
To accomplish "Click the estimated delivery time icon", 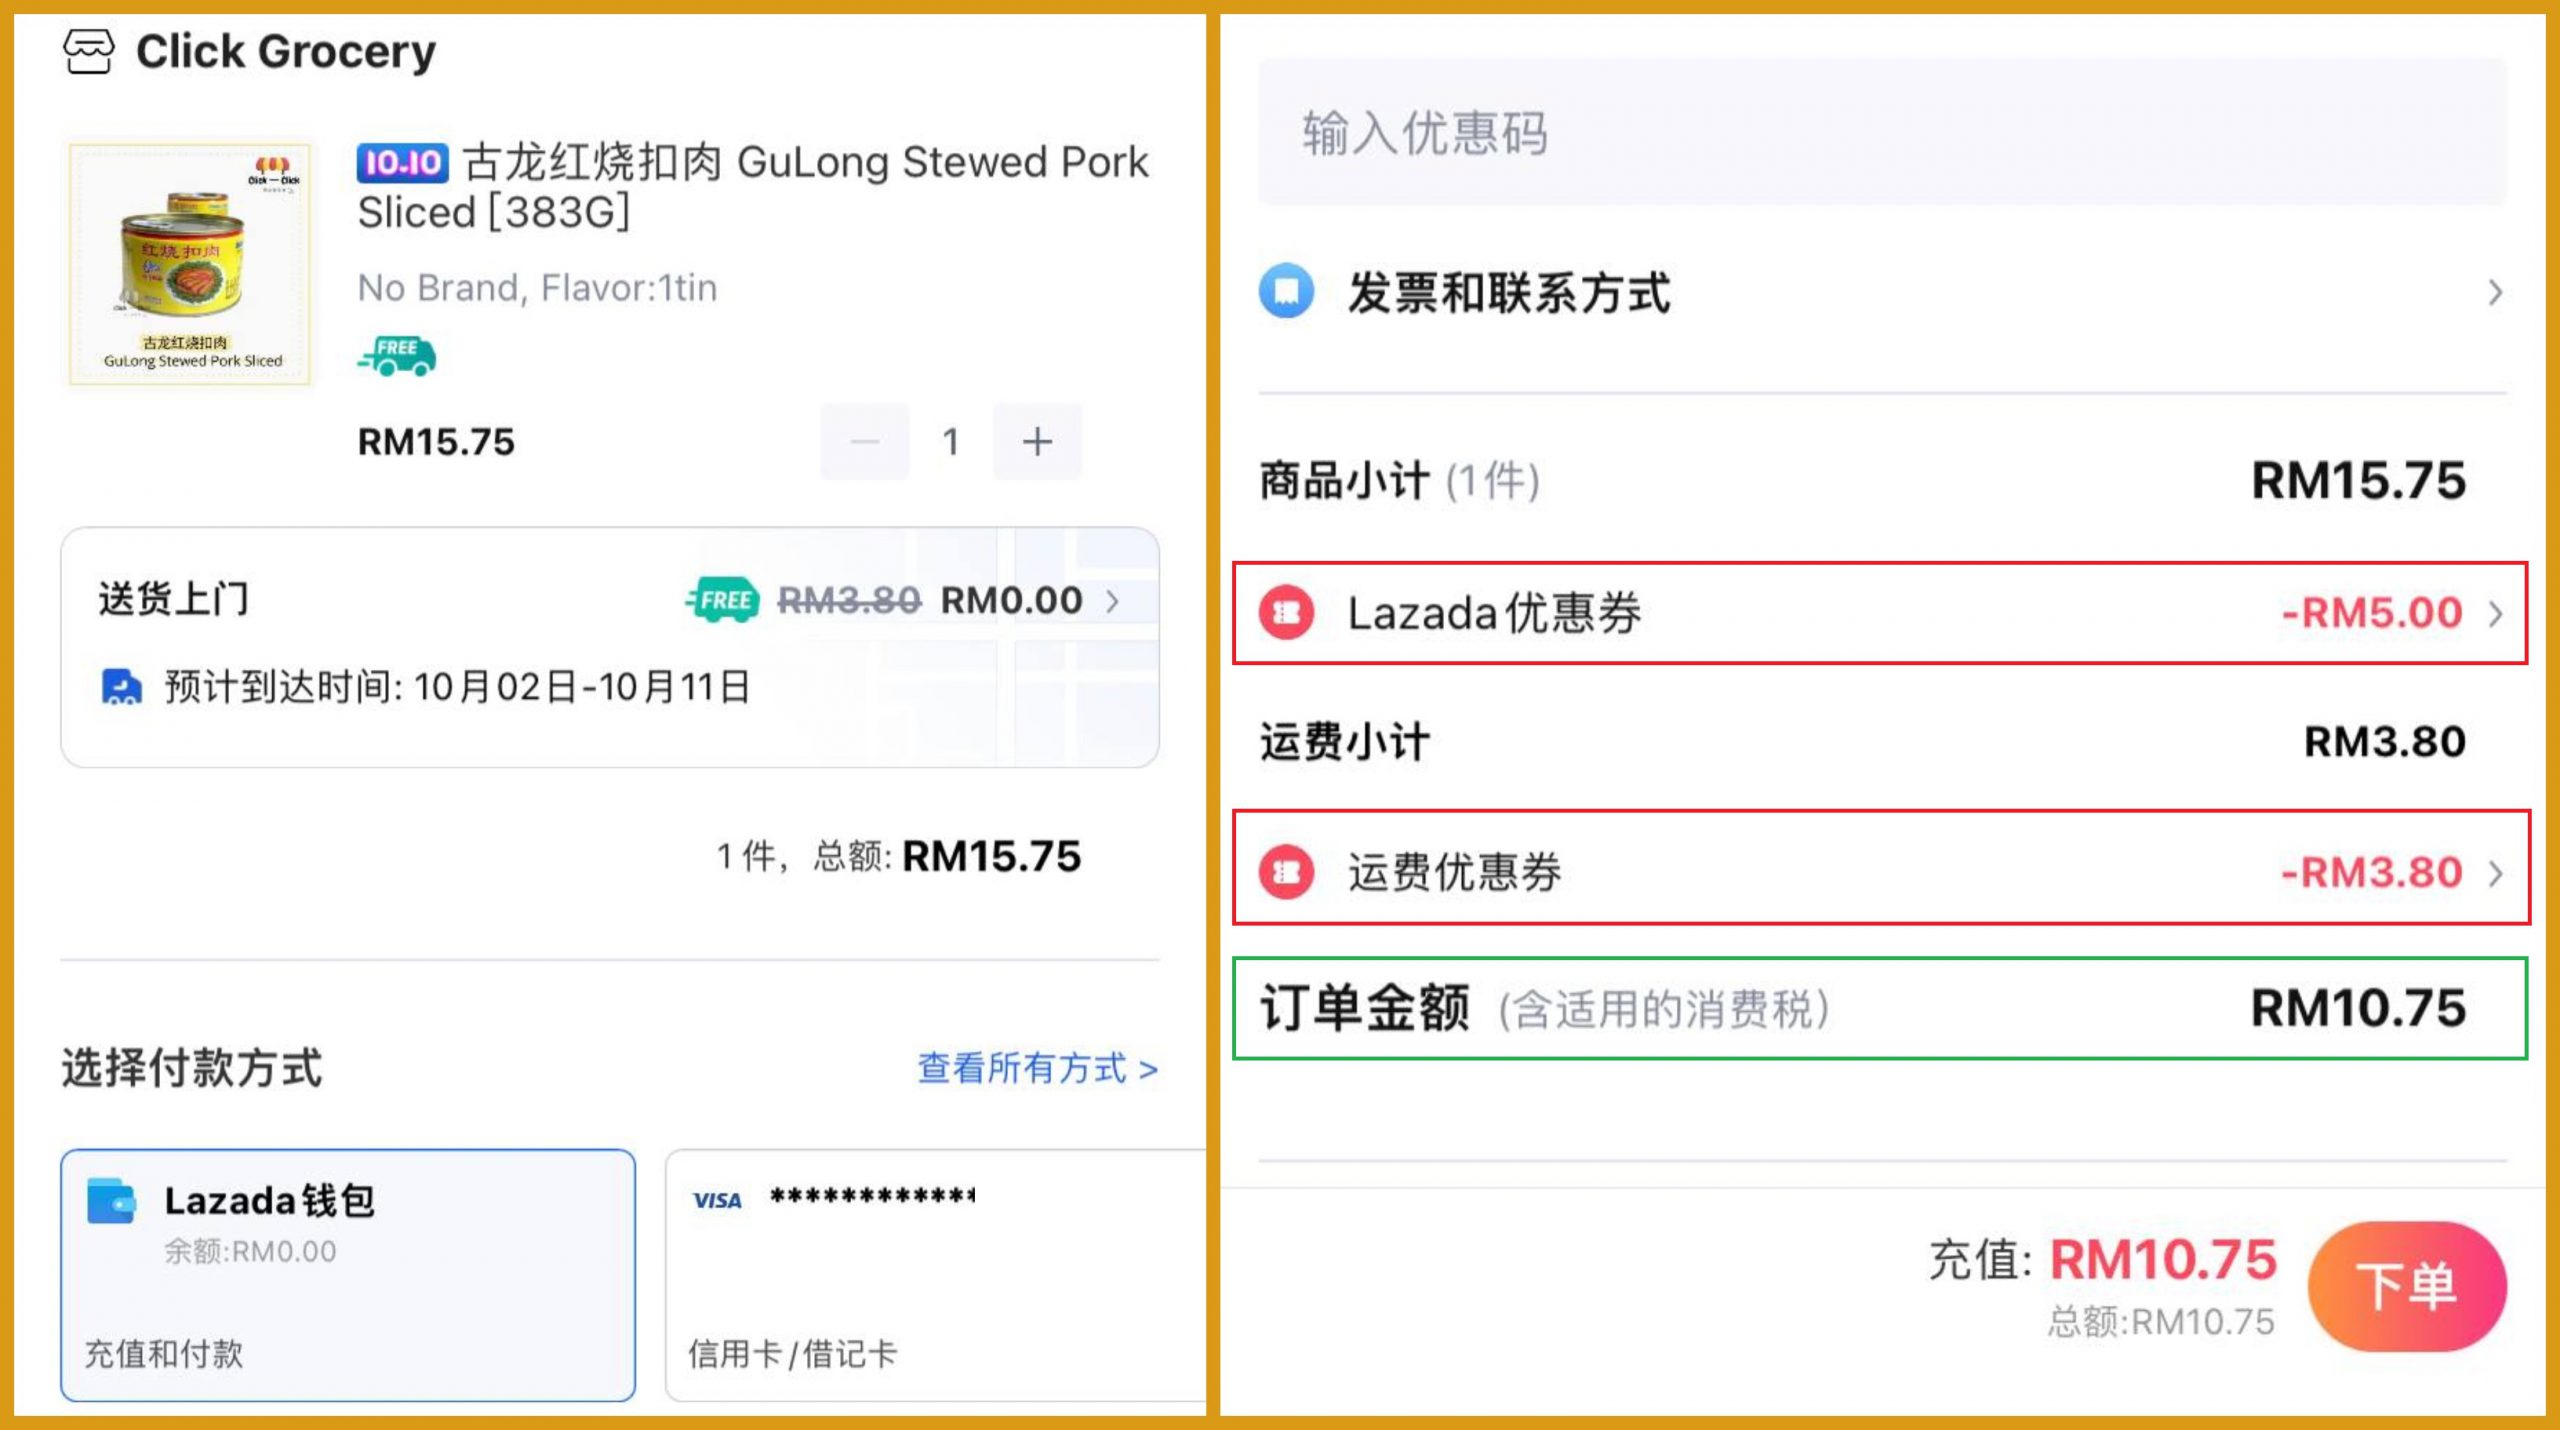I will 121,687.
